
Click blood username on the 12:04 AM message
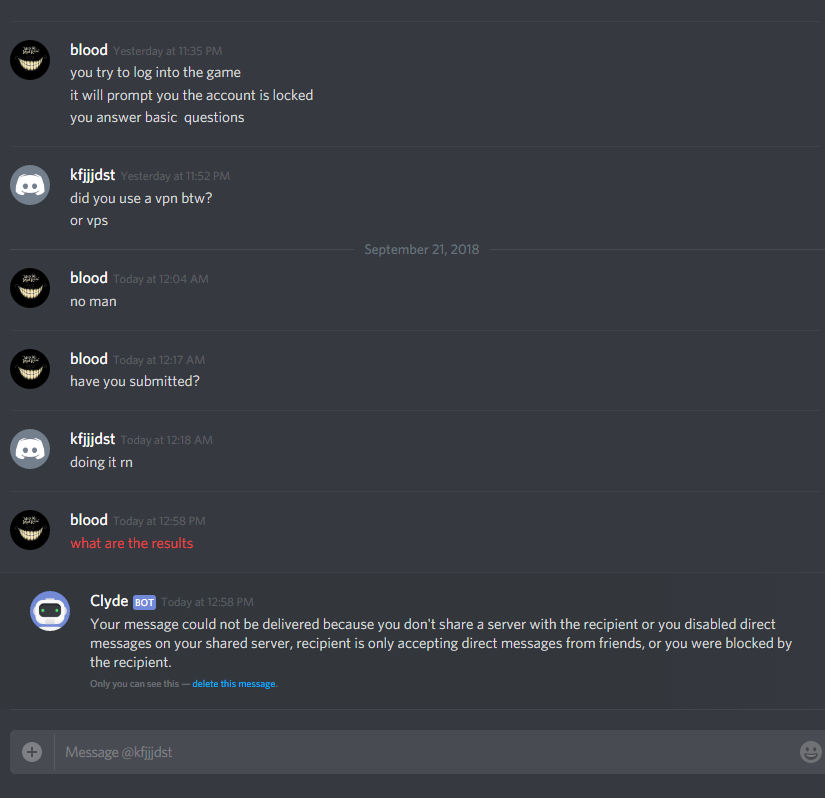click(89, 278)
